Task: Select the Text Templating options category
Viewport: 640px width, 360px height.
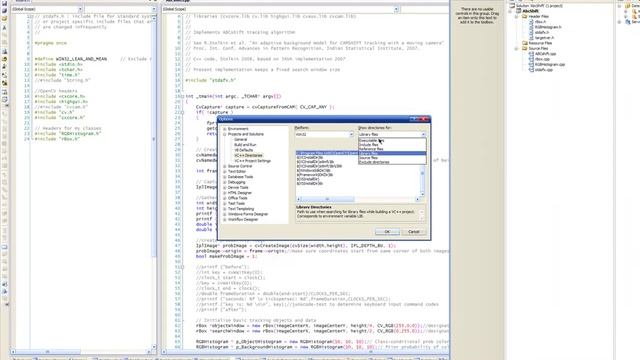Action: (x=241, y=209)
